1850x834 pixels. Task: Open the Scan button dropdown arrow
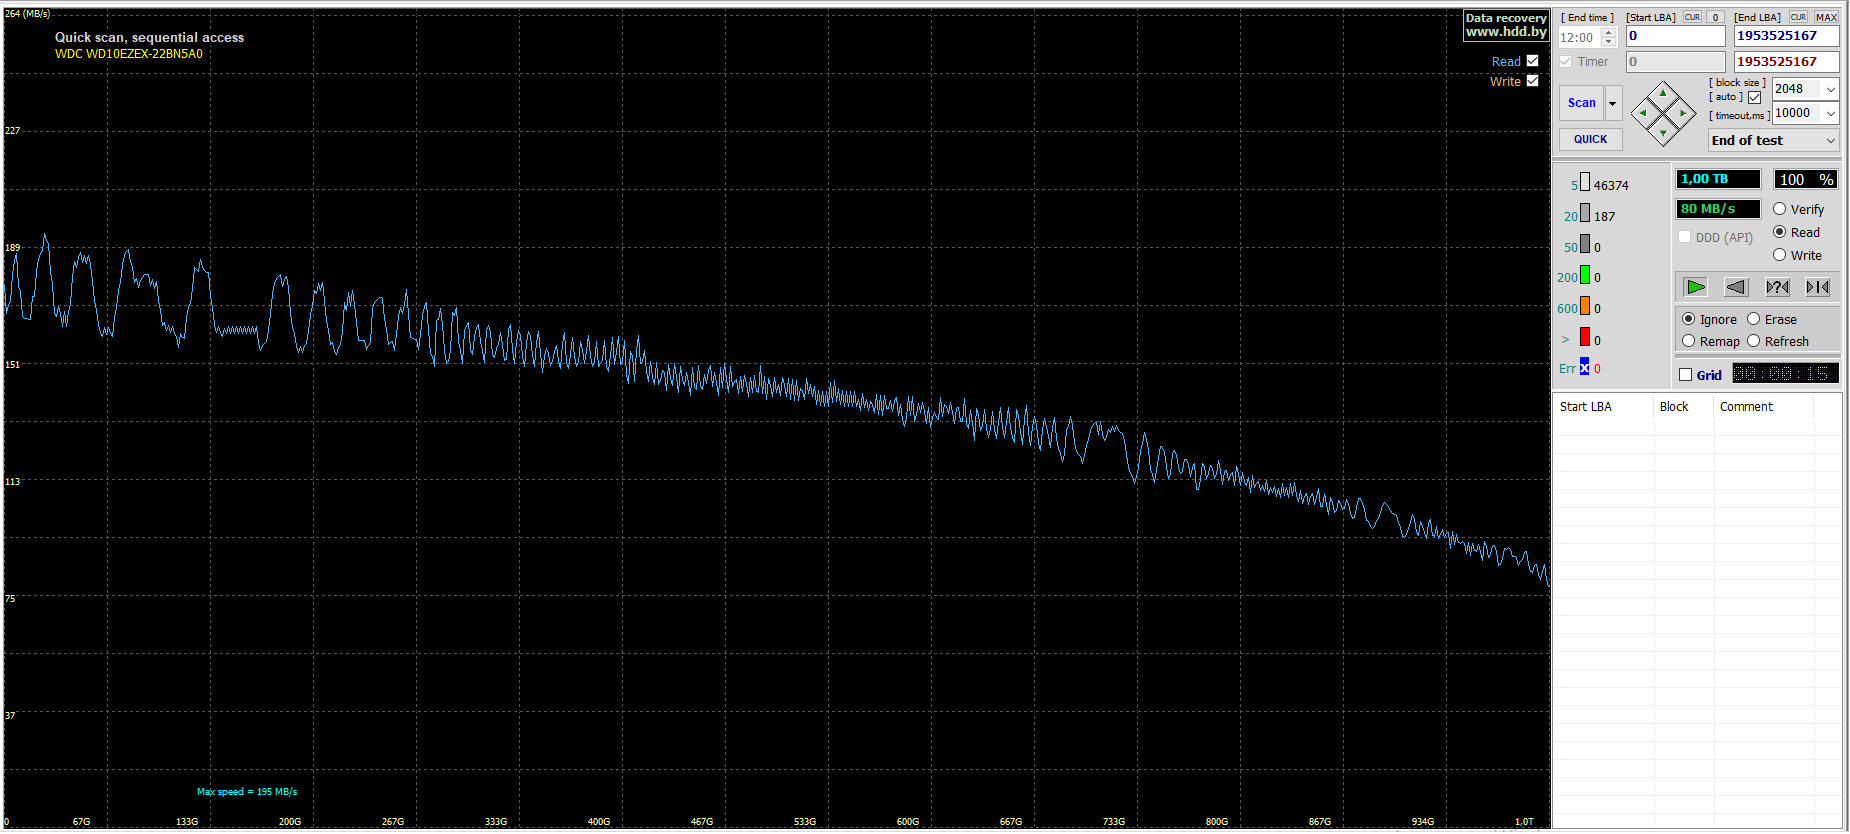point(1613,103)
